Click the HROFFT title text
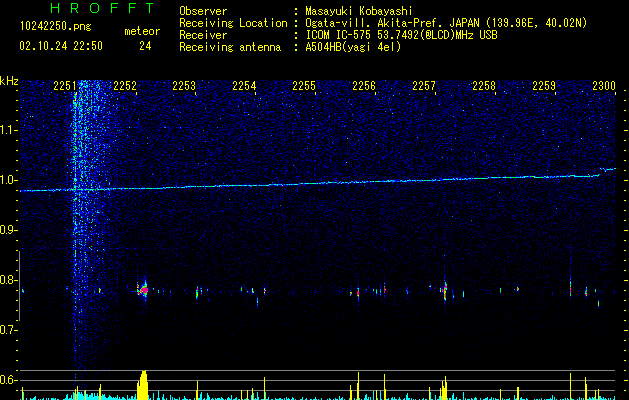 [103, 8]
